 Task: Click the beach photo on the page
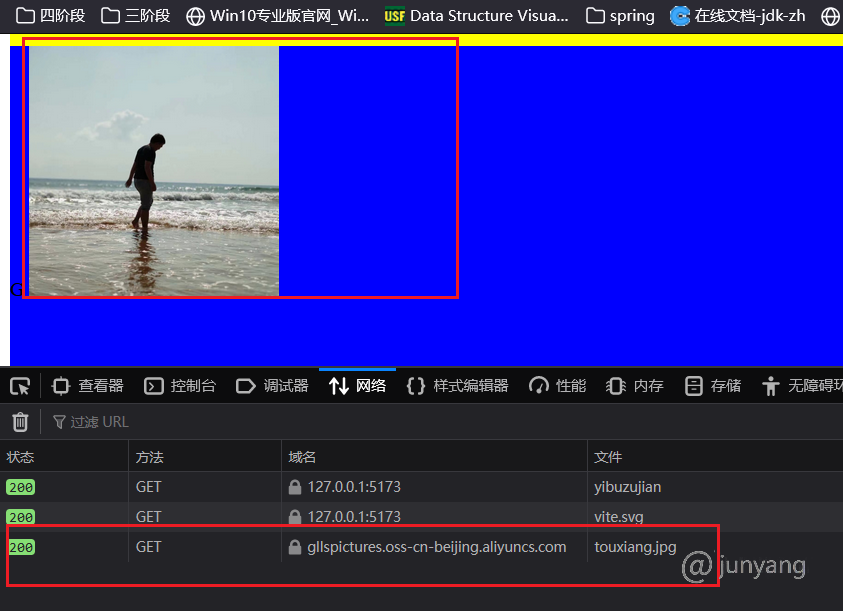[x=154, y=171]
